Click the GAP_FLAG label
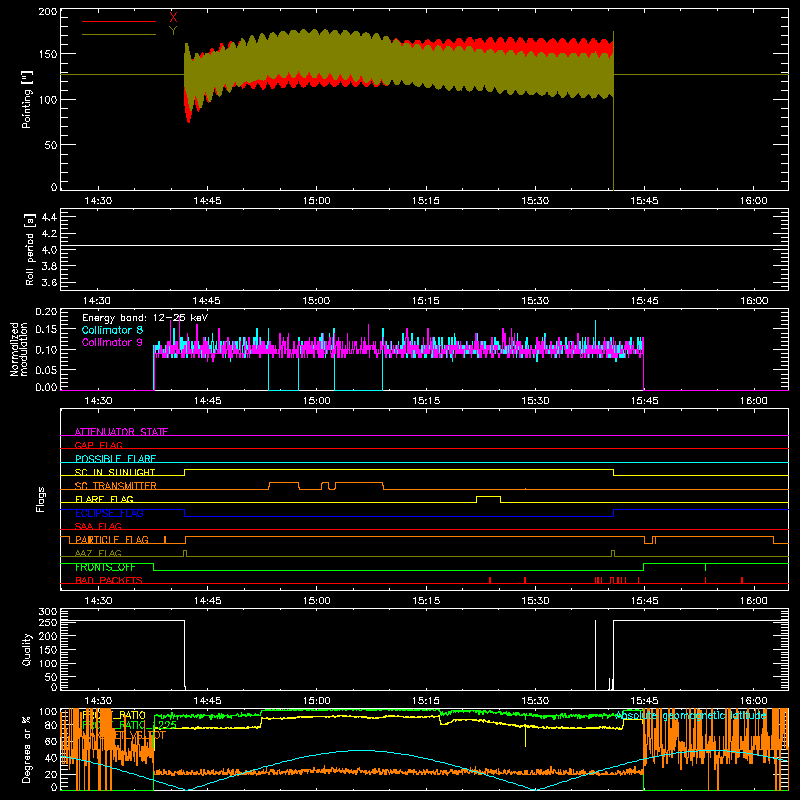The image size is (800, 800). 98,445
